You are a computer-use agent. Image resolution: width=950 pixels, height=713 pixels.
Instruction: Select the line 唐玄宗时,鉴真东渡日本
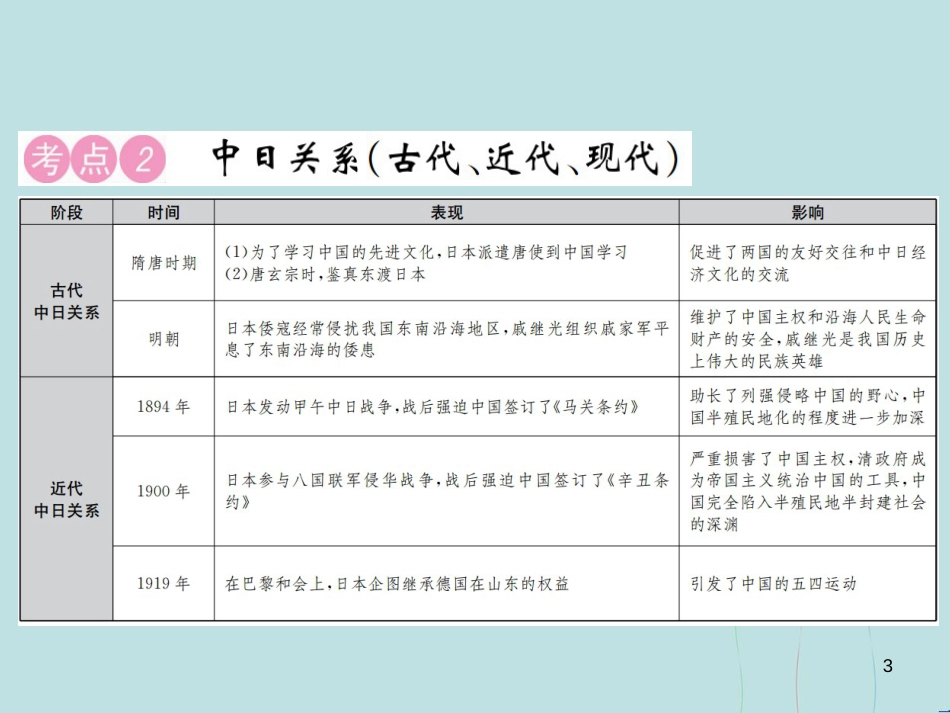pos(325,274)
